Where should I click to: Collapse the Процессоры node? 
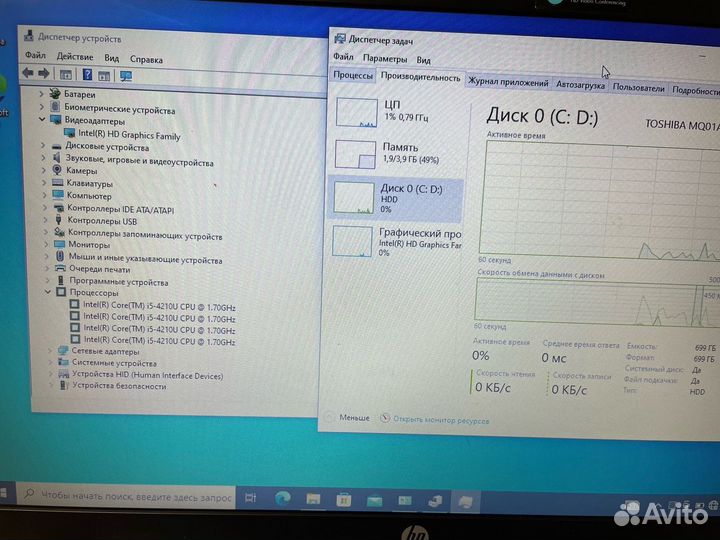tap(48, 292)
